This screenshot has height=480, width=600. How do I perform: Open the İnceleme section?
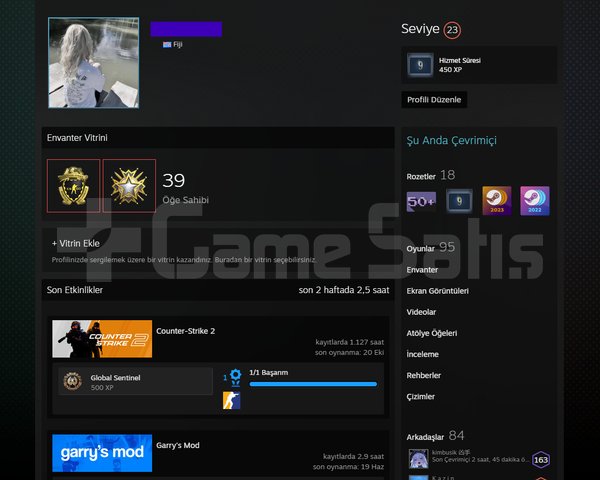(422, 354)
